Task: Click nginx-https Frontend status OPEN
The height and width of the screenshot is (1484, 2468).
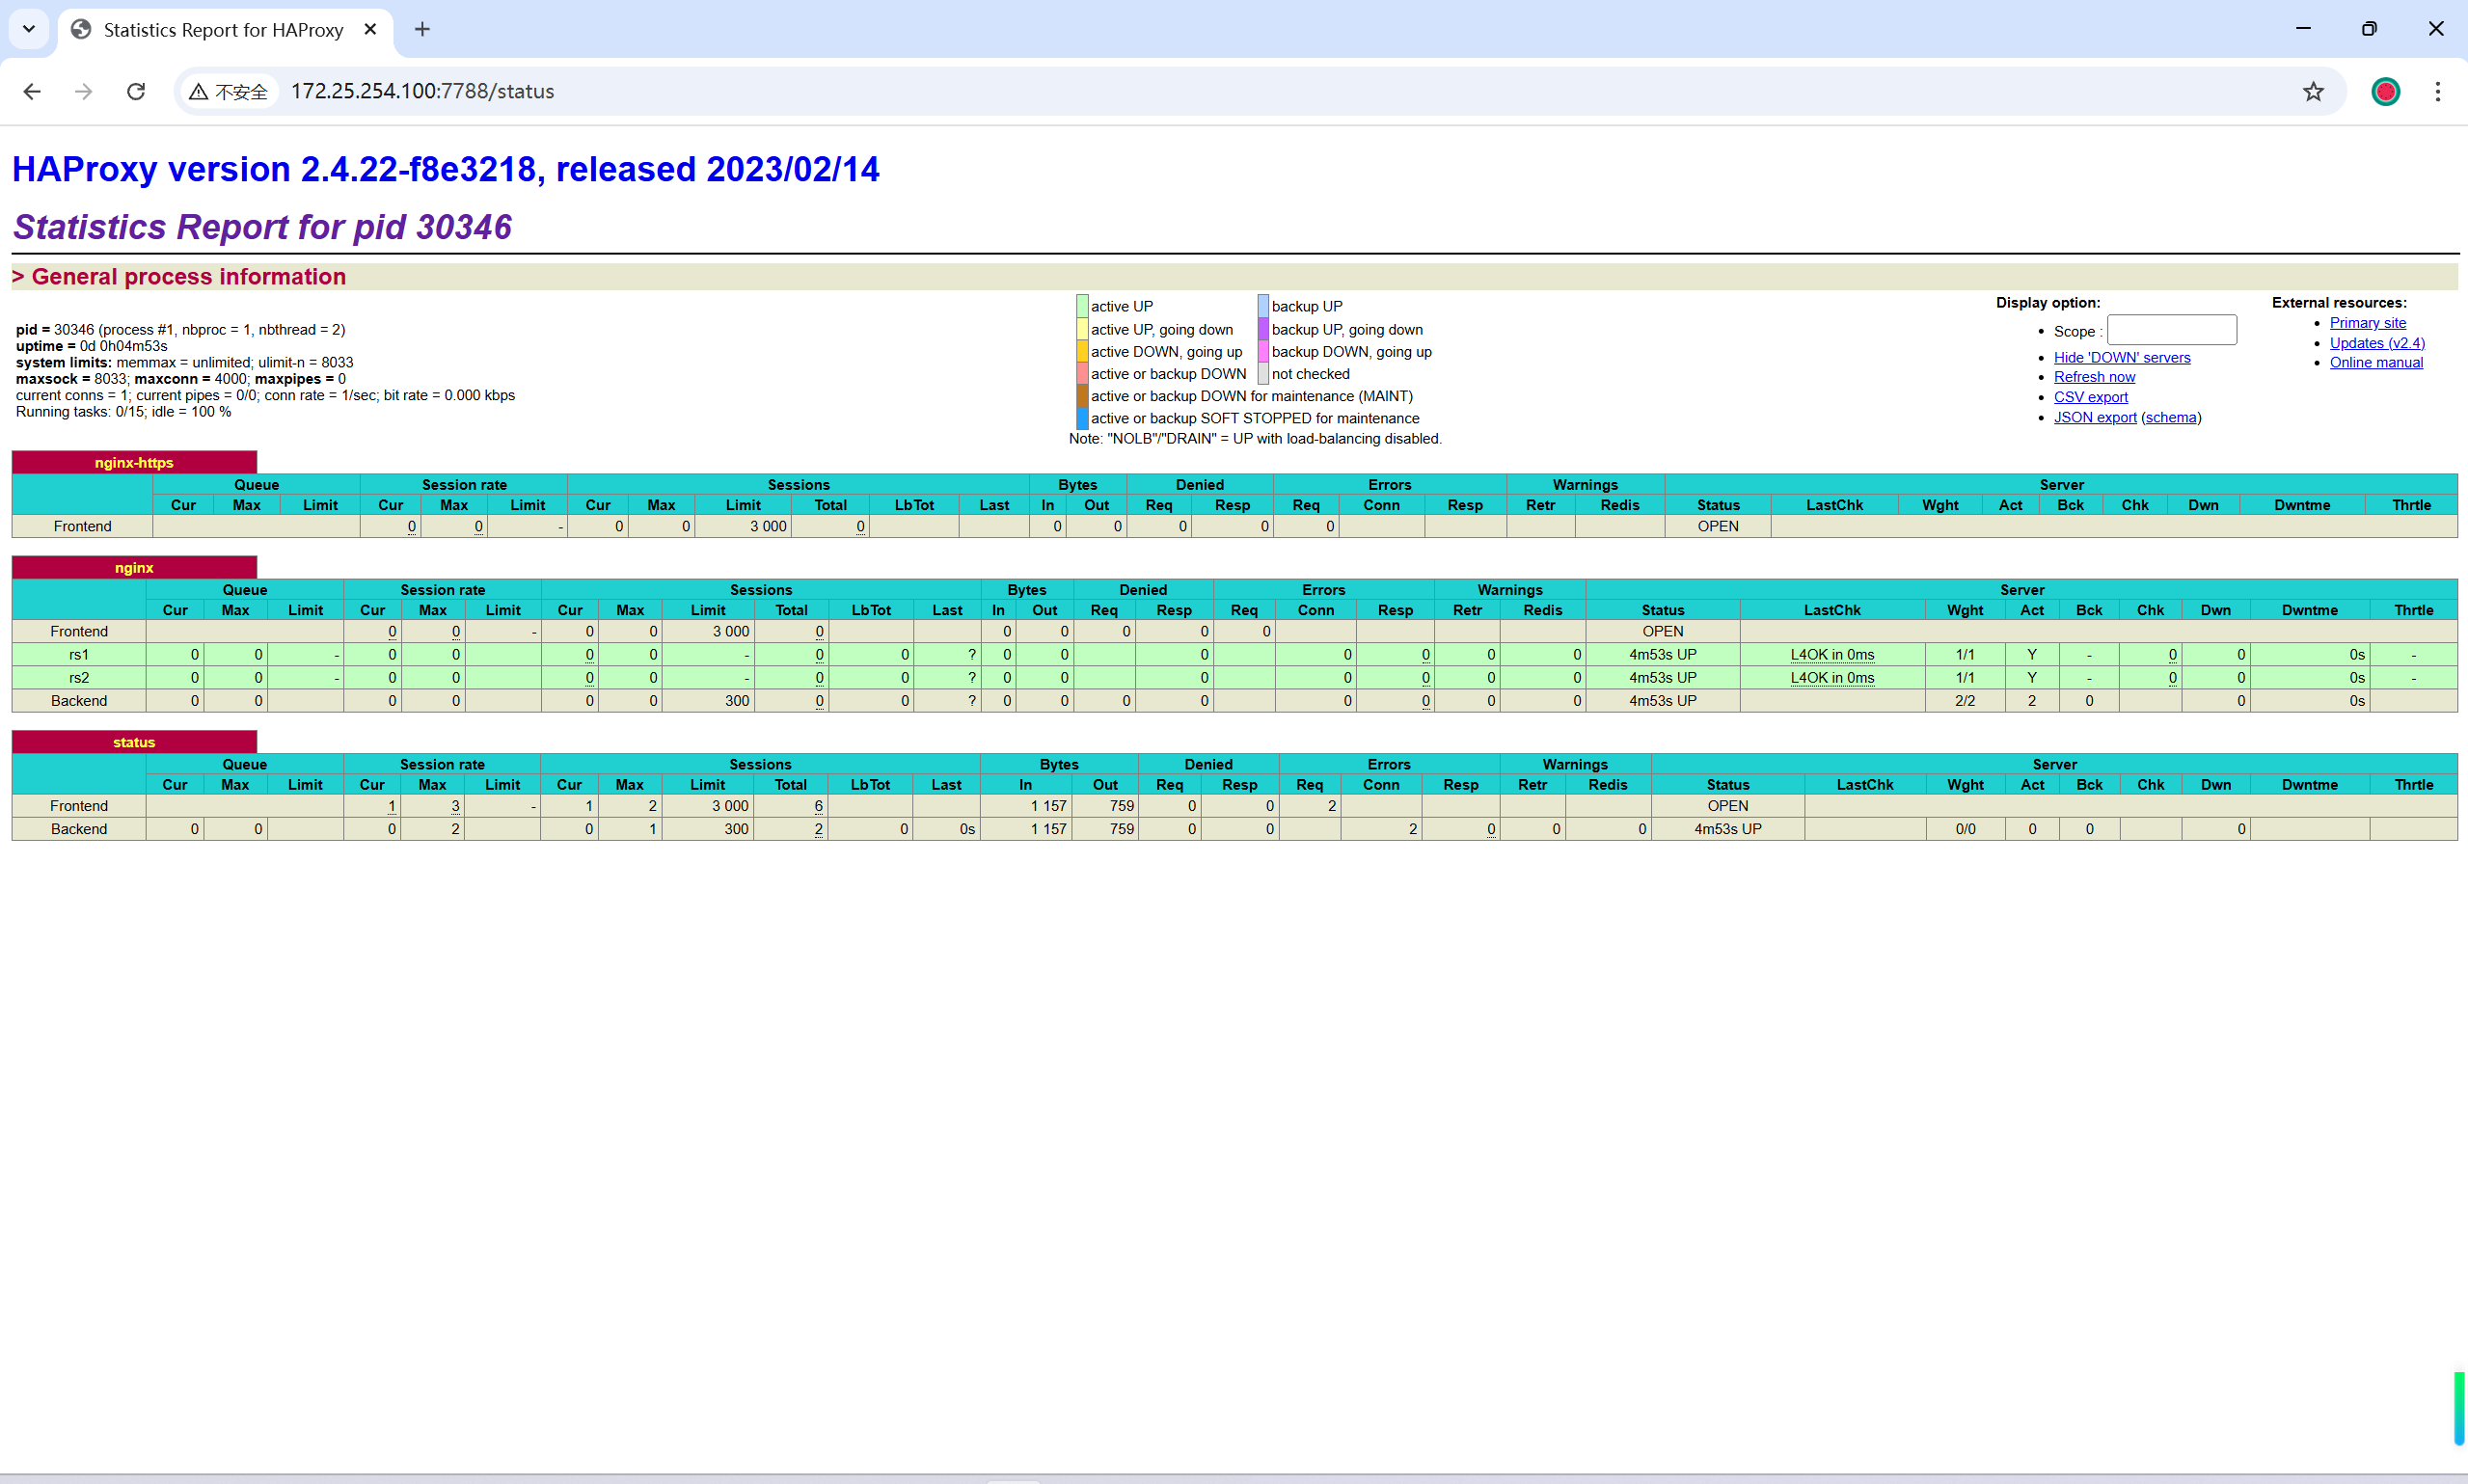Action: [1717, 526]
